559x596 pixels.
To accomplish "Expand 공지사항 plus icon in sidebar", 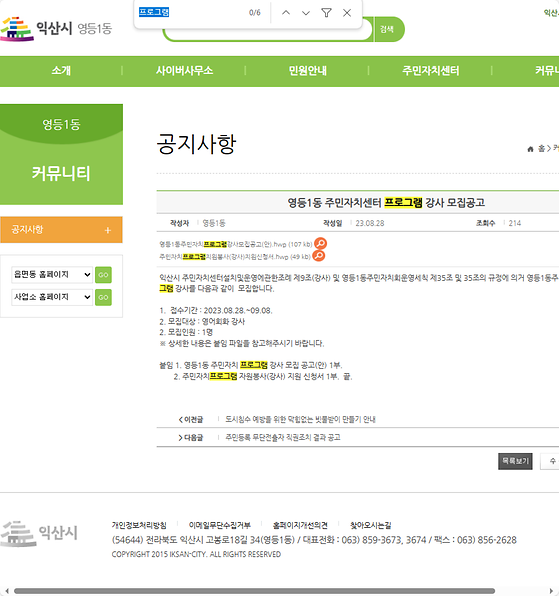I will coord(108,230).
